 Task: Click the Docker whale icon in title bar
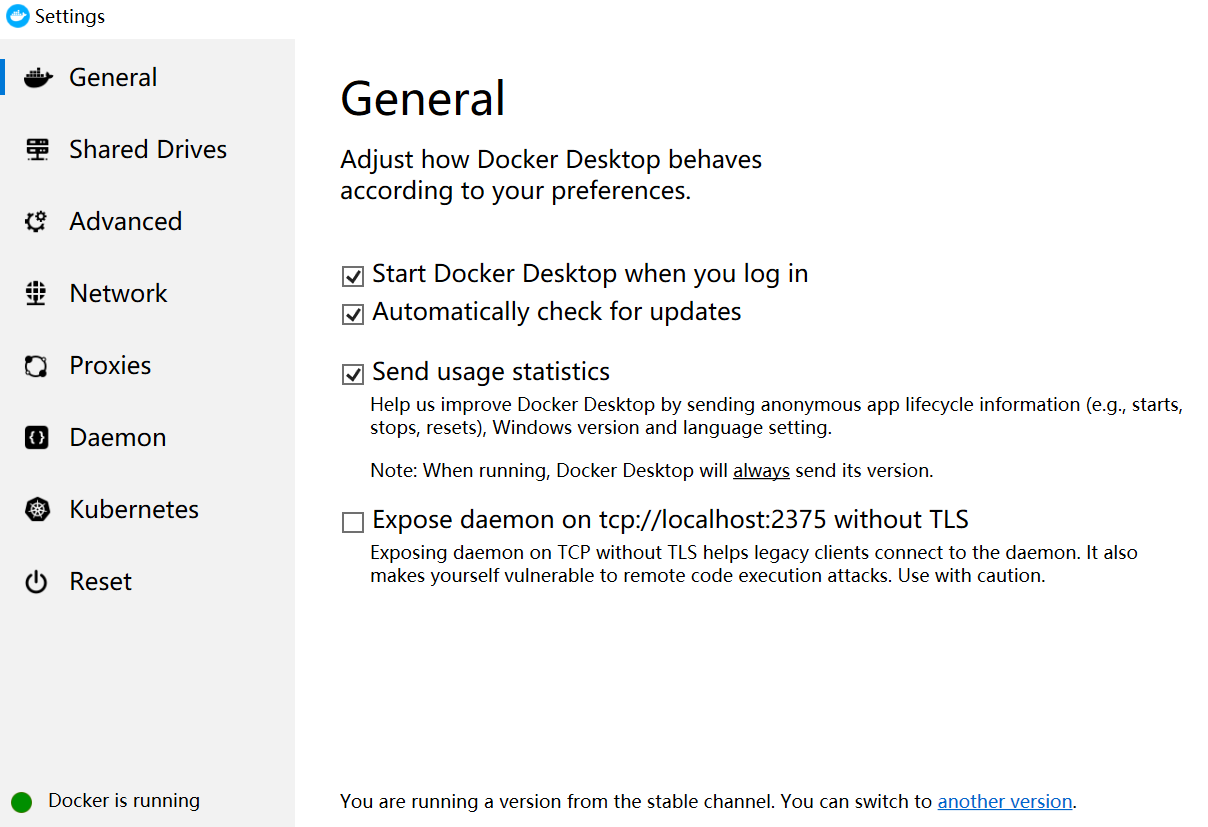click(16, 15)
